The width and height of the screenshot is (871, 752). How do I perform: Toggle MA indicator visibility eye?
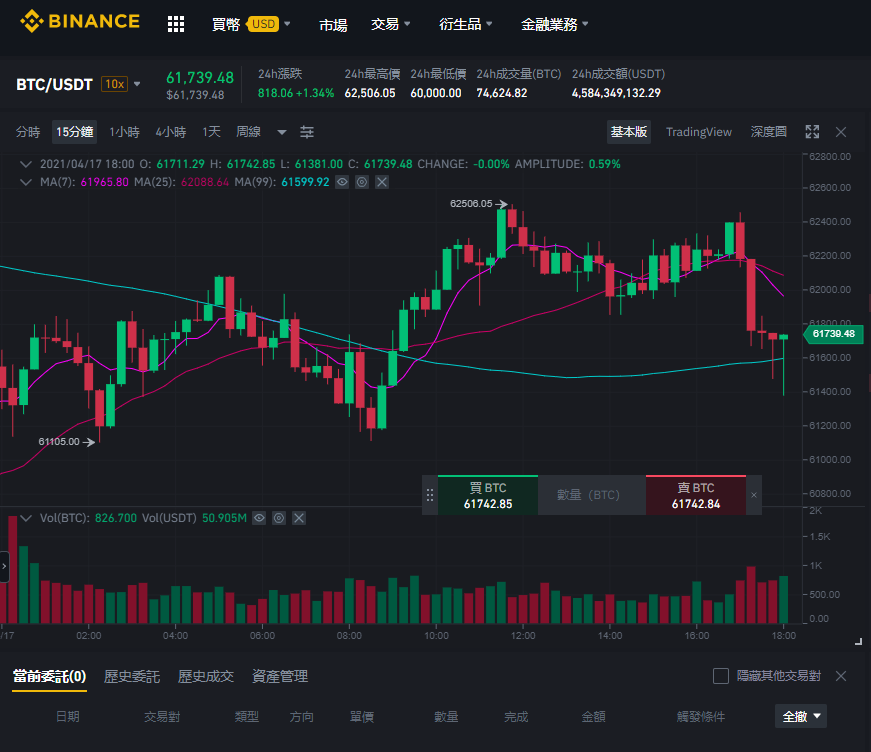[x=342, y=182]
